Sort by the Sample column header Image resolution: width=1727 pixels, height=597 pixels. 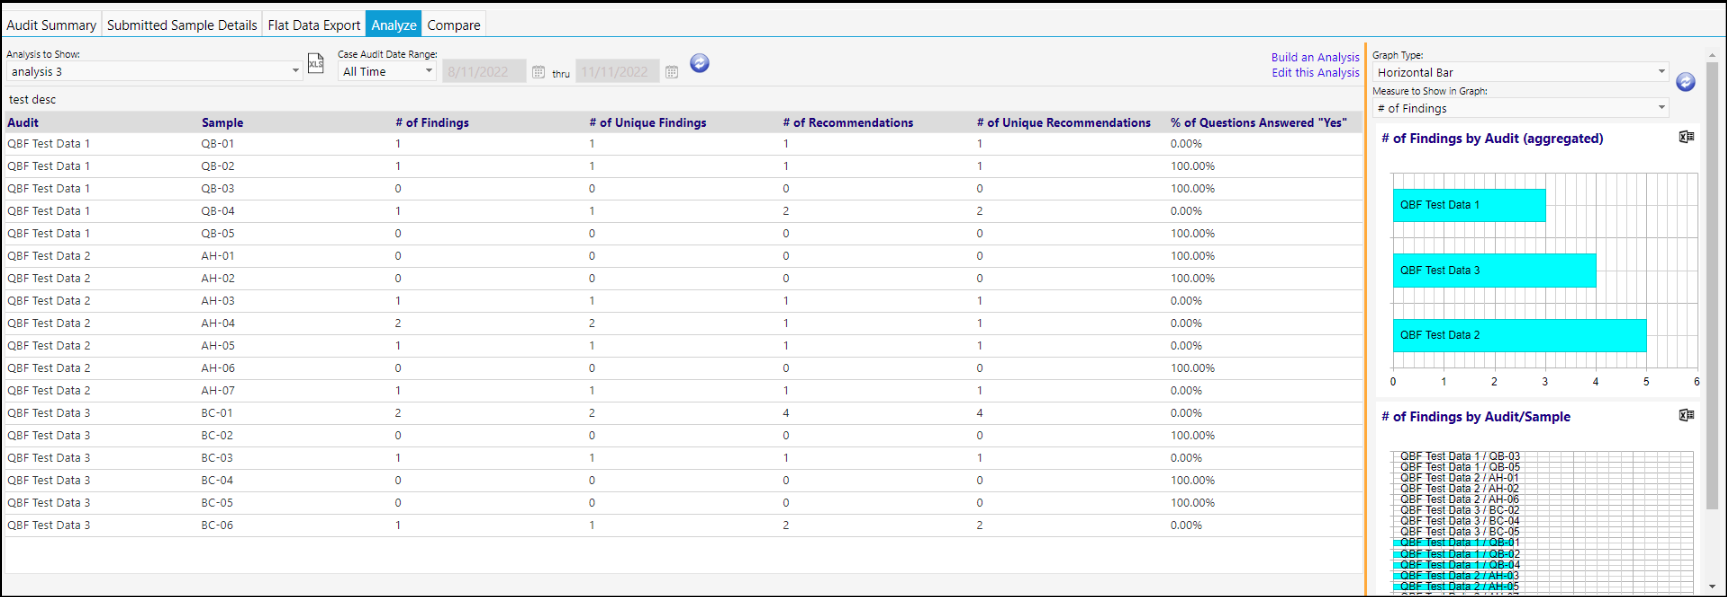coord(222,123)
